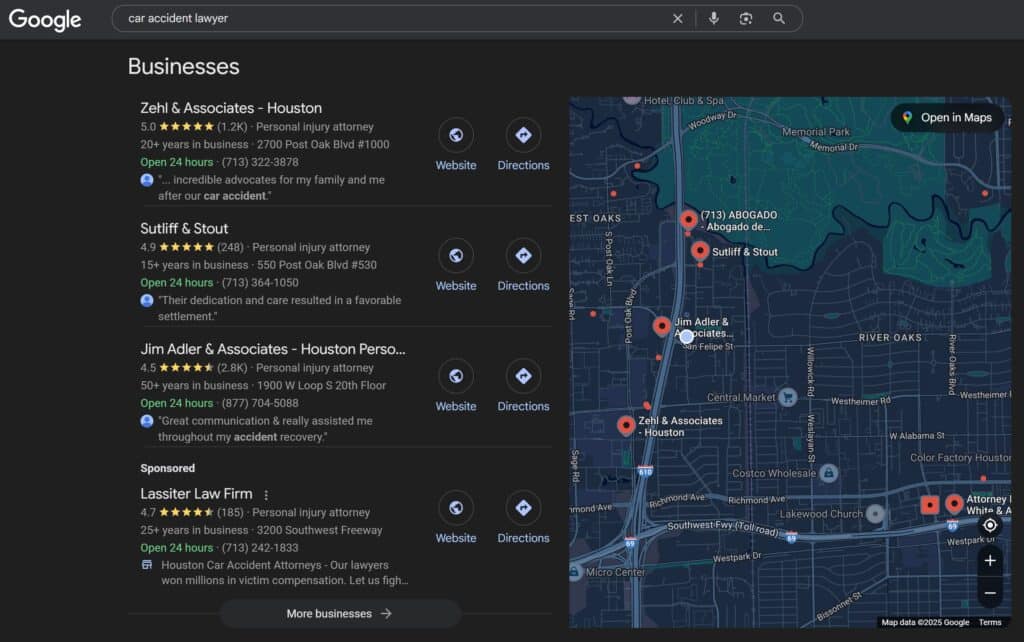Get Directions to Lassiter Law Firm
This screenshot has height=642, width=1024.
tap(523, 507)
